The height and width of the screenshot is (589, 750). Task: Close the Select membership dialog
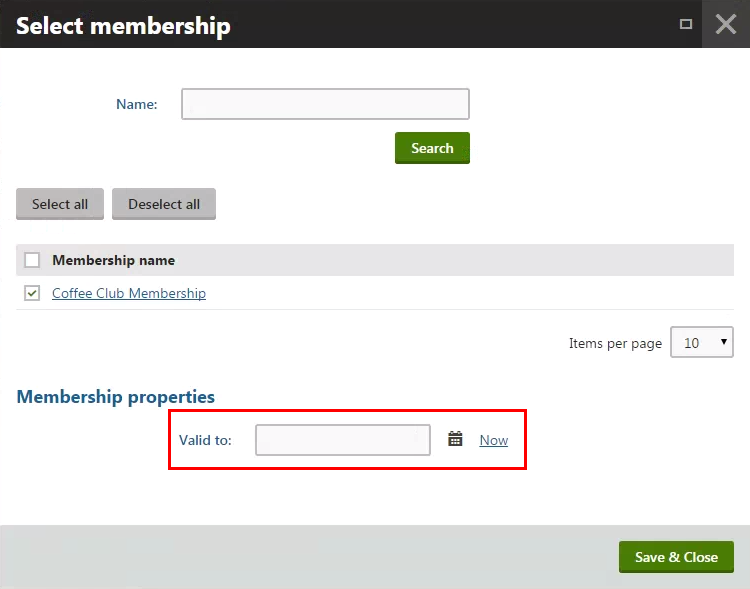pyautogui.click(x=726, y=24)
